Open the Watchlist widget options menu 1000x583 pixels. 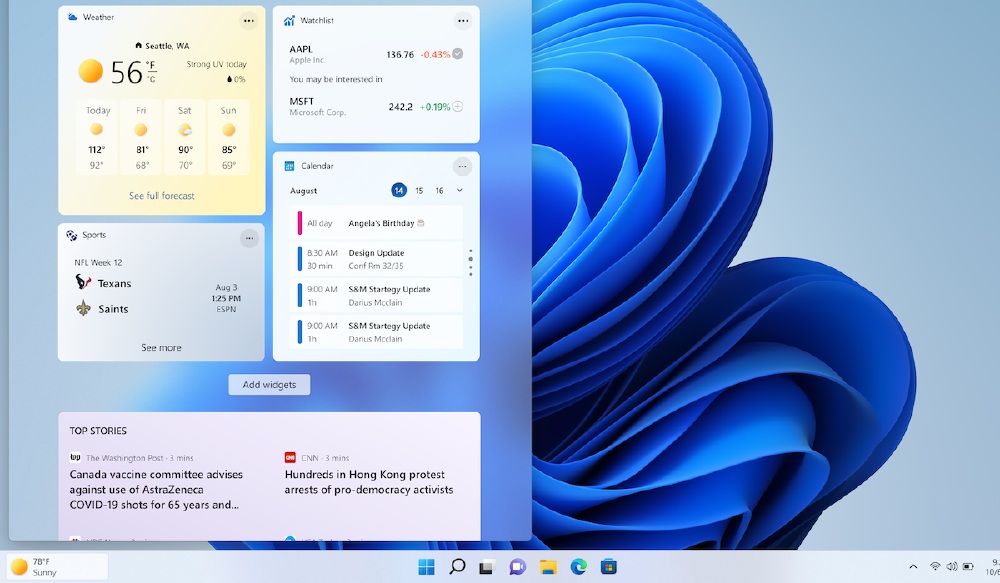coord(463,20)
